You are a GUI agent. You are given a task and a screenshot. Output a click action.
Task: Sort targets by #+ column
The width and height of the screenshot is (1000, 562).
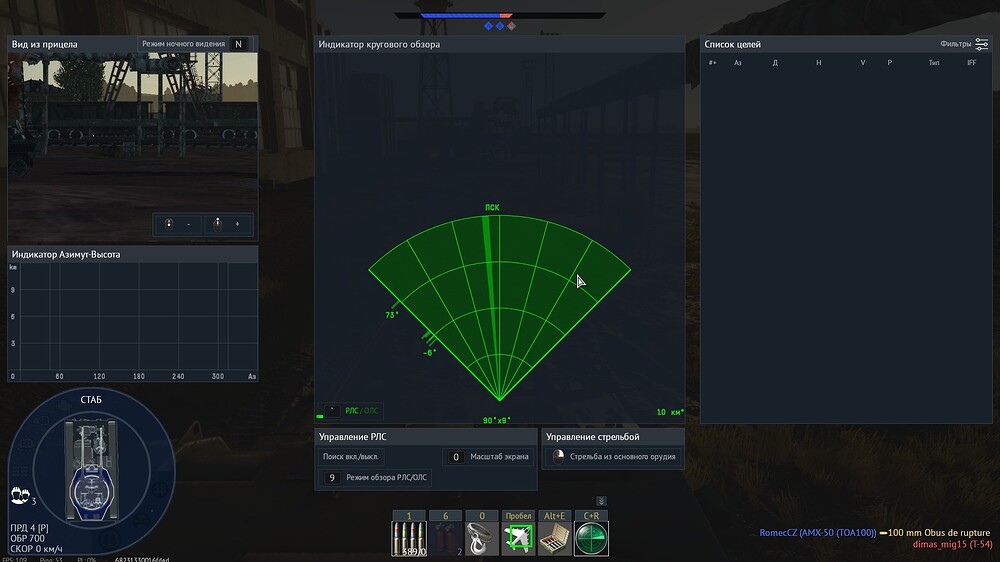click(x=712, y=63)
